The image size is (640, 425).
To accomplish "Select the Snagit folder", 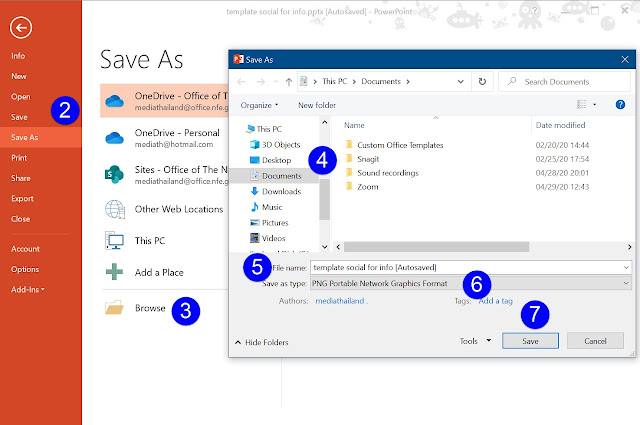I will [362, 159].
